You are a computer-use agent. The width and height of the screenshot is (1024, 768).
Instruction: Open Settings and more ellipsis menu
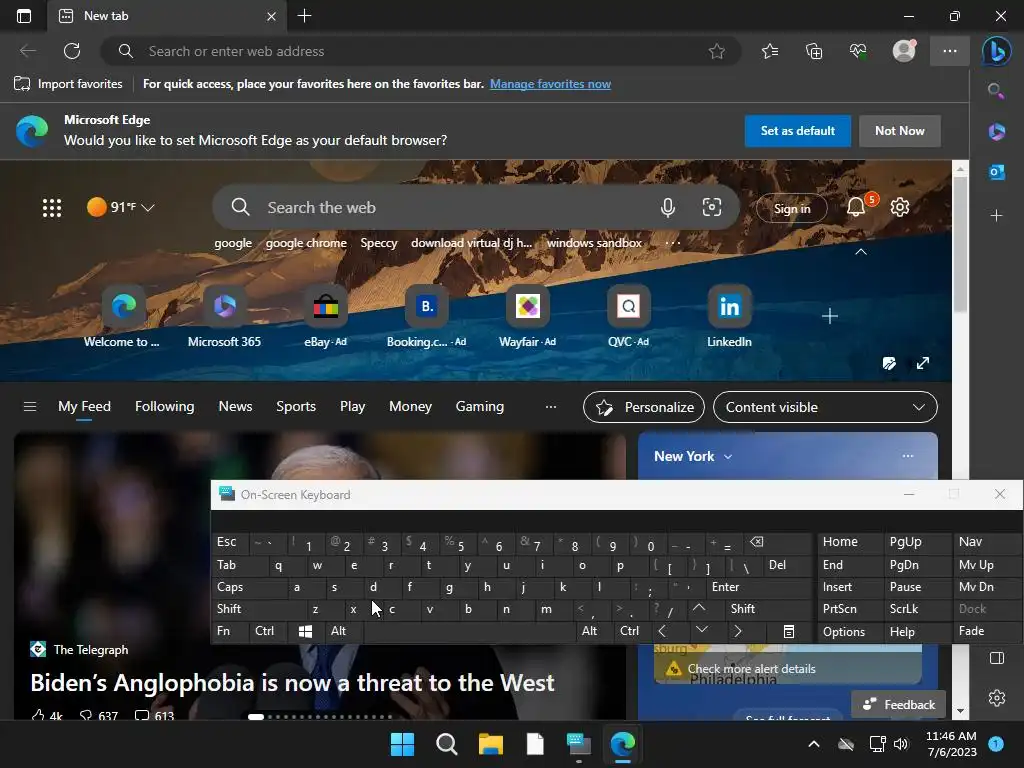(x=950, y=51)
